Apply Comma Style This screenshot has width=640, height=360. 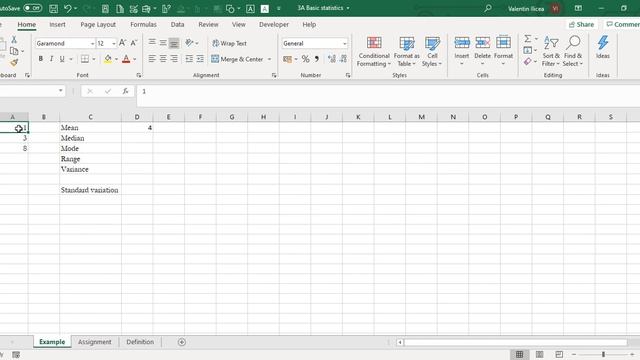tap(317, 59)
